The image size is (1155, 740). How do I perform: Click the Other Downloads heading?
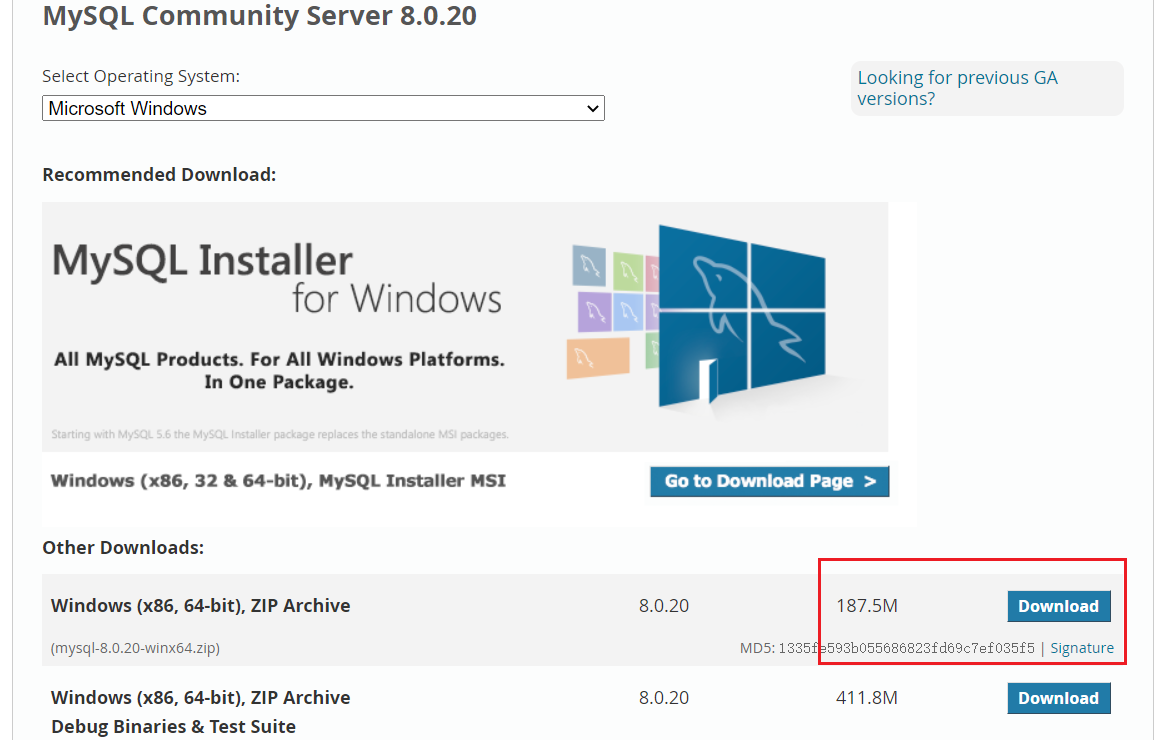point(123,548)
